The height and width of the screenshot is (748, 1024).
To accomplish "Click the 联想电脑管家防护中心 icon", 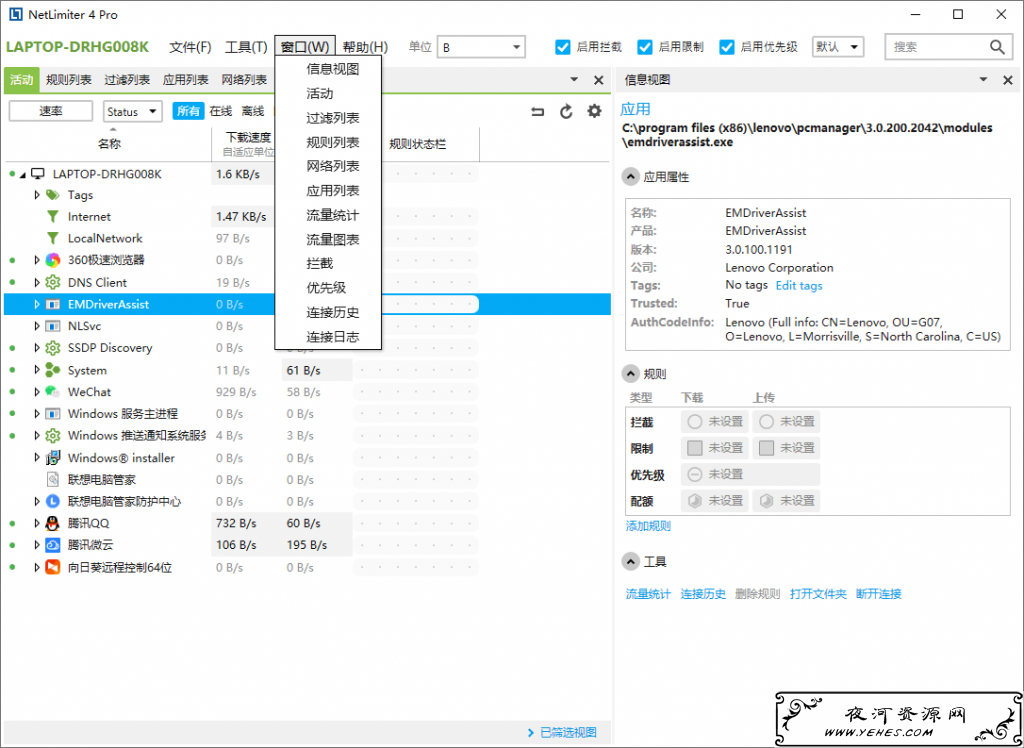I will [53, 502].
